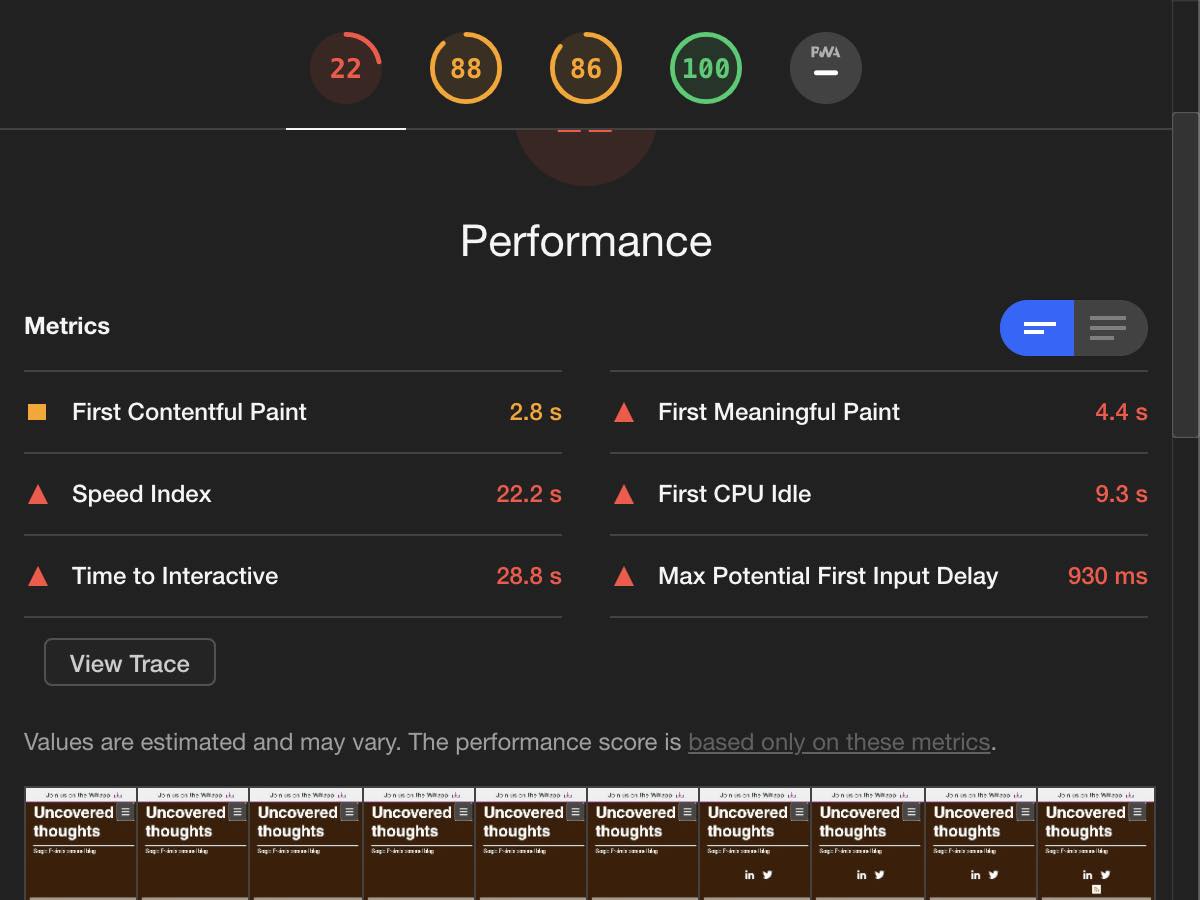Click the 28.8 s value
1200x900 pixels.
(529, 576)
